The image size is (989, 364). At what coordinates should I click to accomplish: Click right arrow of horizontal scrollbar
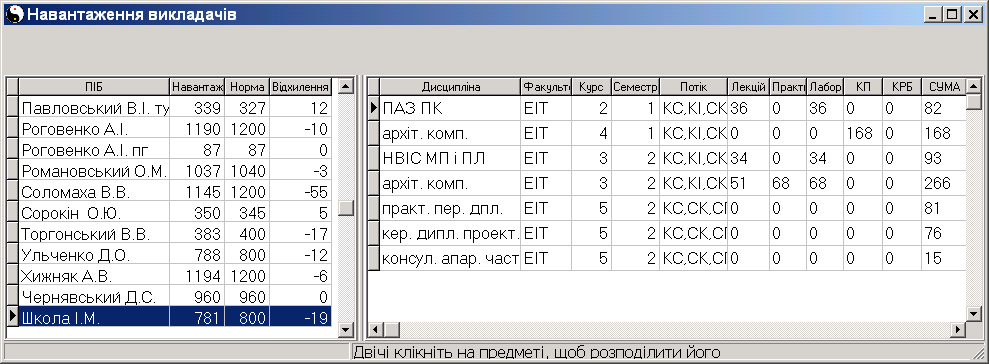(x=959, y=329)
